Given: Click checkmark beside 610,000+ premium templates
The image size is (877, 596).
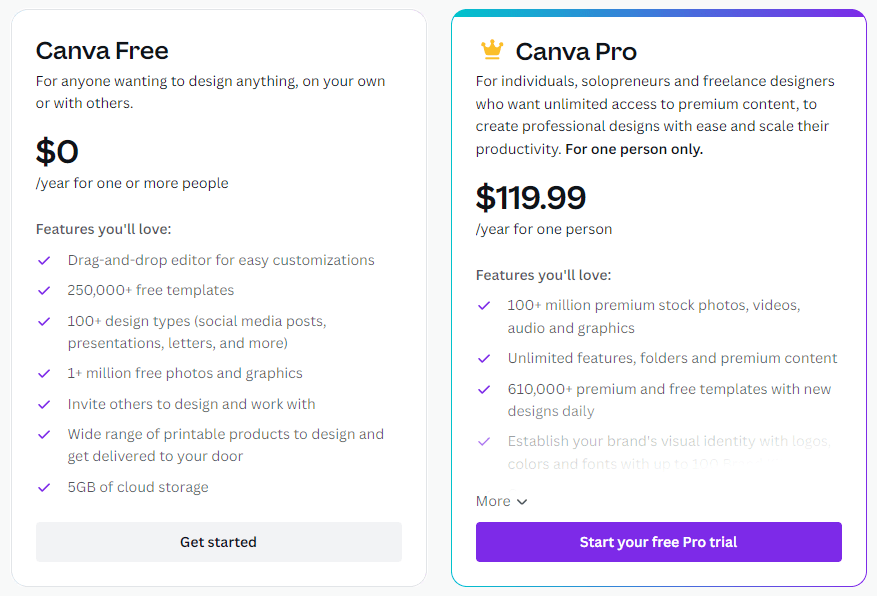Looking at the screenshot, I should pos(484,390).
